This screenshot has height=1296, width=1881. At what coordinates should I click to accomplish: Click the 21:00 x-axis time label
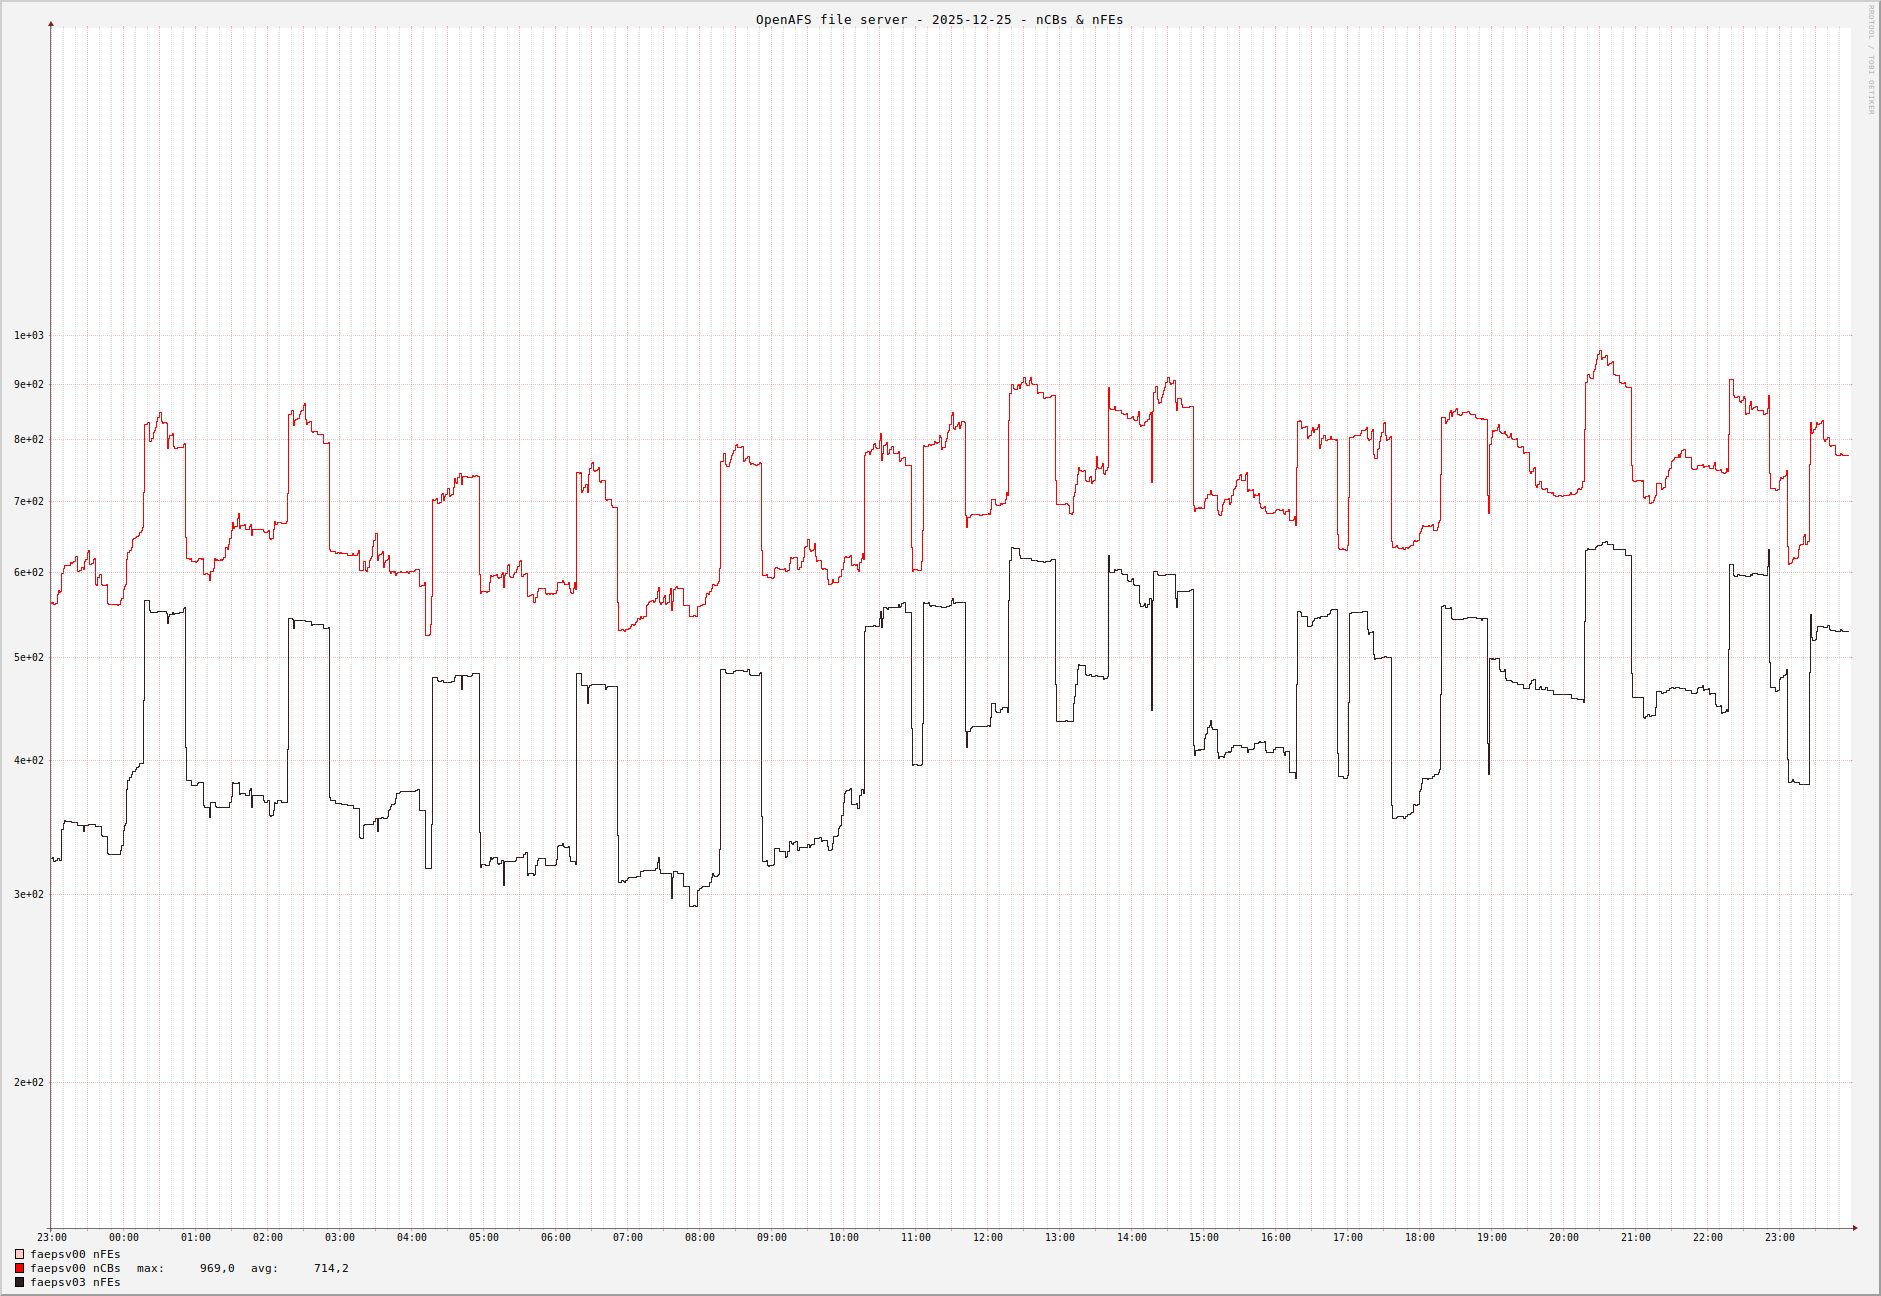tap(1635, 1238)
